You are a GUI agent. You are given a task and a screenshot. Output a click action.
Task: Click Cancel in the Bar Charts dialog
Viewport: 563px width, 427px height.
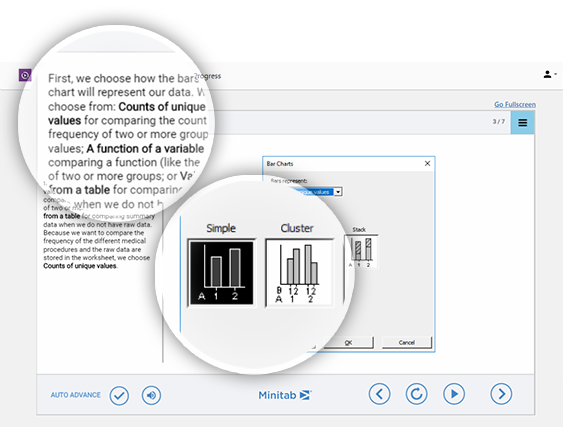pos(406,343)
